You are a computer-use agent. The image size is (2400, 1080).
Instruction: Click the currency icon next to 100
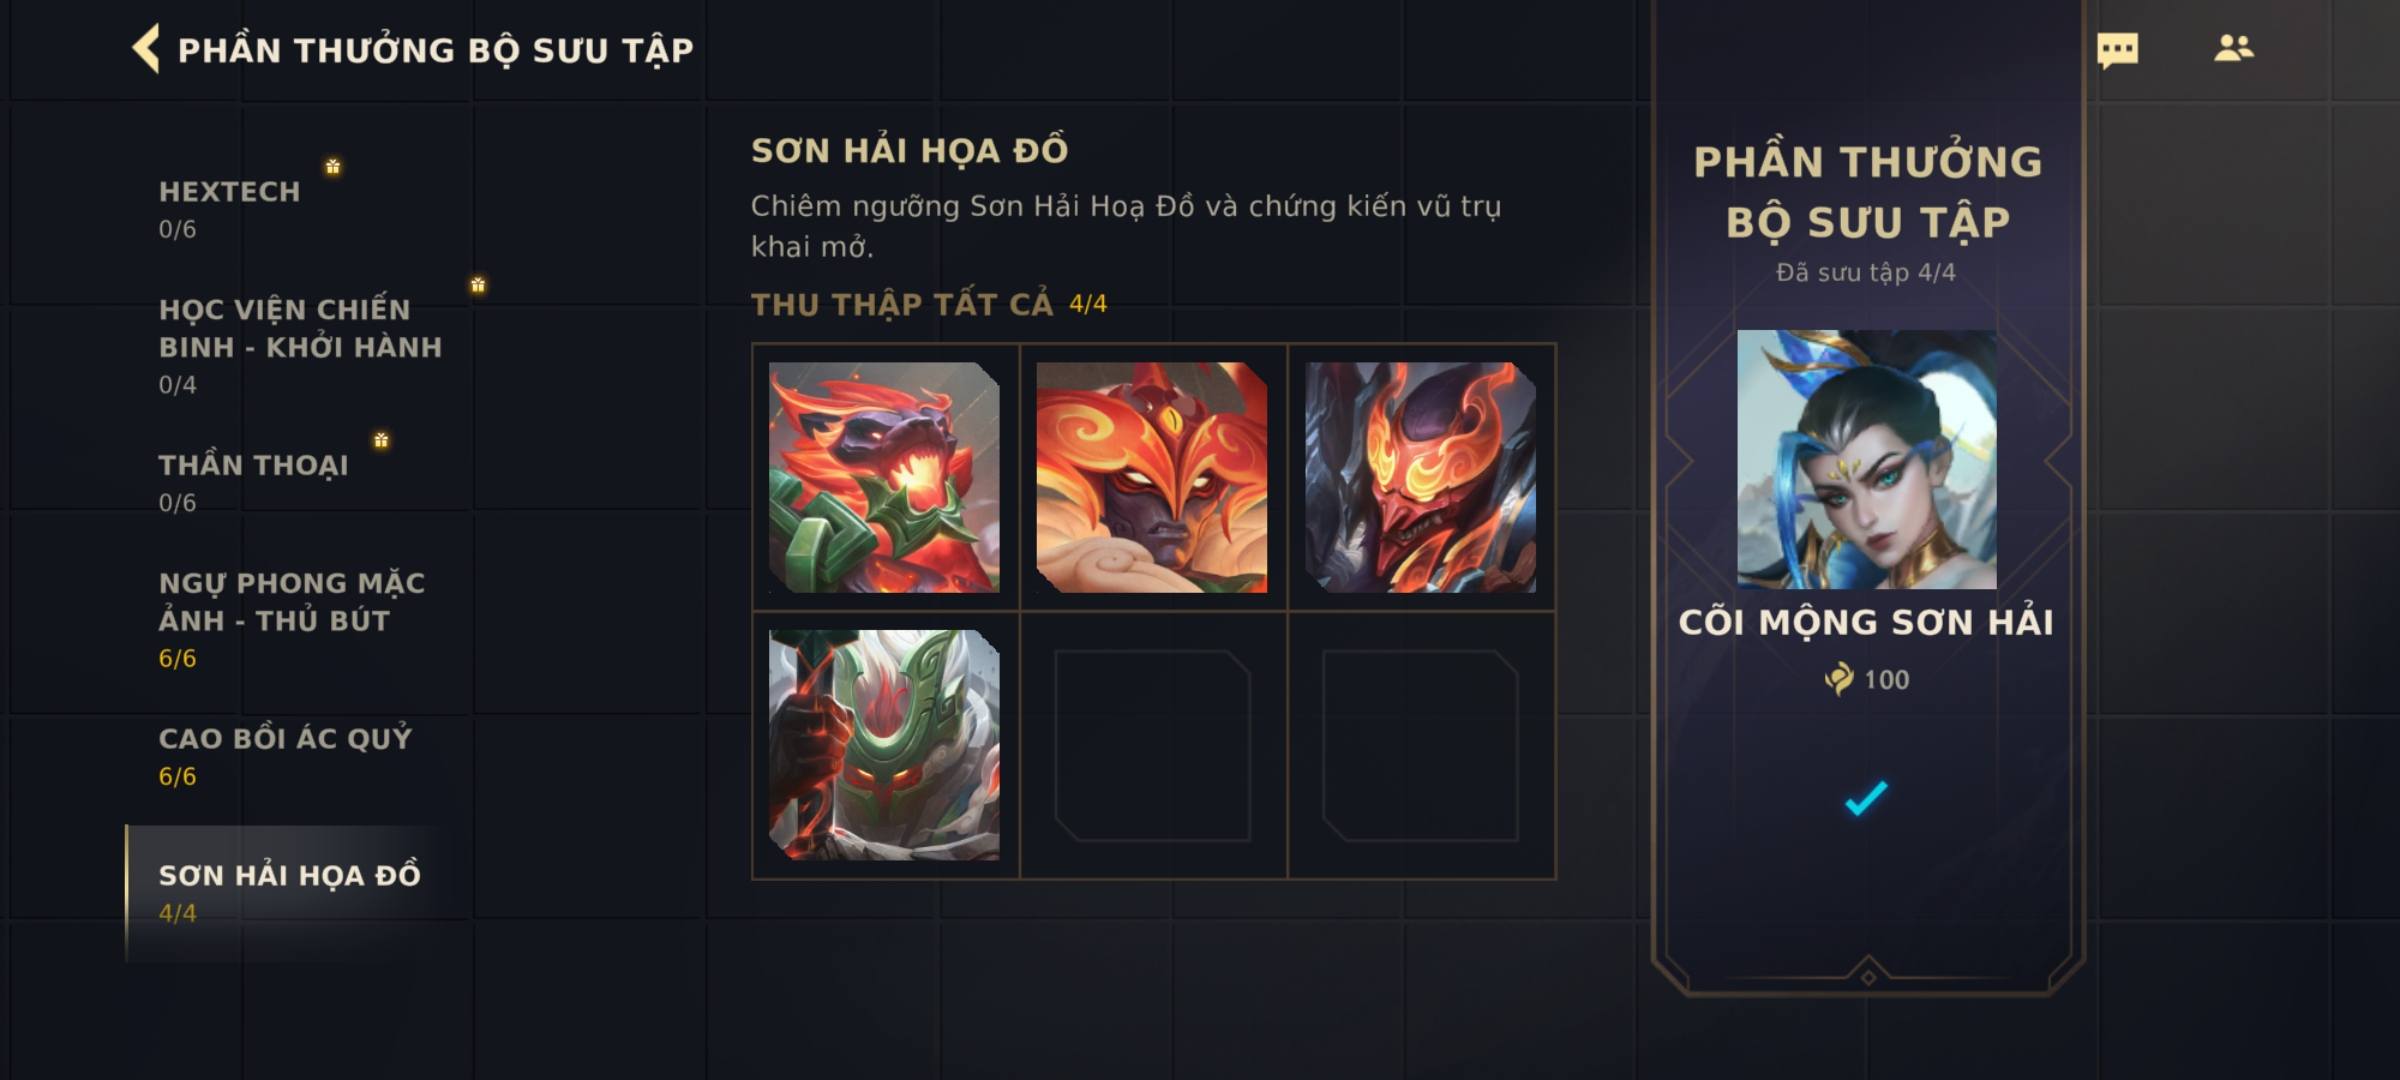tap(1838, 679)
